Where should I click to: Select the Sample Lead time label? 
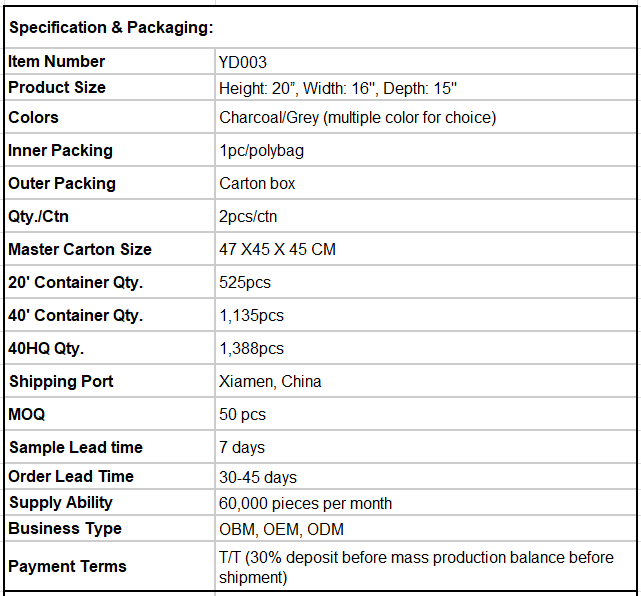[x=75, y=448]
